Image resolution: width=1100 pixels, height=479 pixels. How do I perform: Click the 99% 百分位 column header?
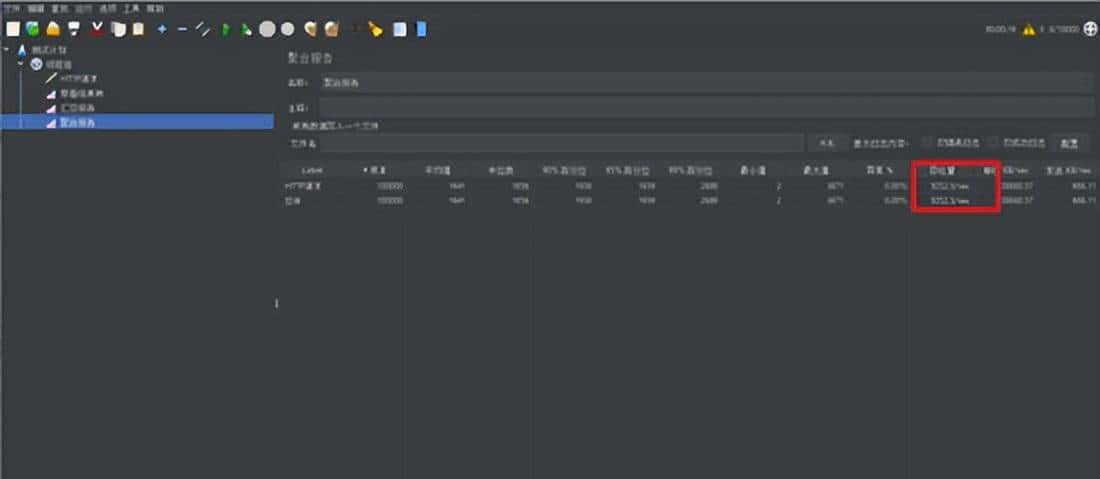689,170
